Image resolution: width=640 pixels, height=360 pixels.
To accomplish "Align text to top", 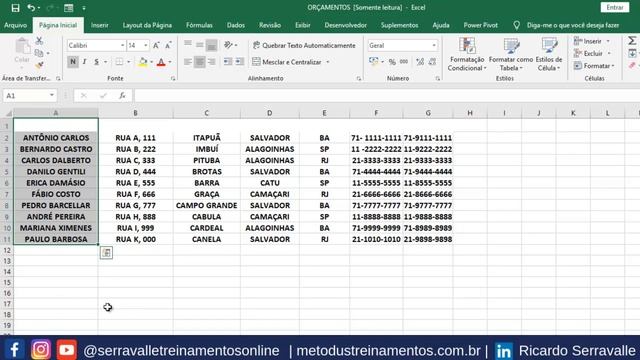I will tap(188, 44).
